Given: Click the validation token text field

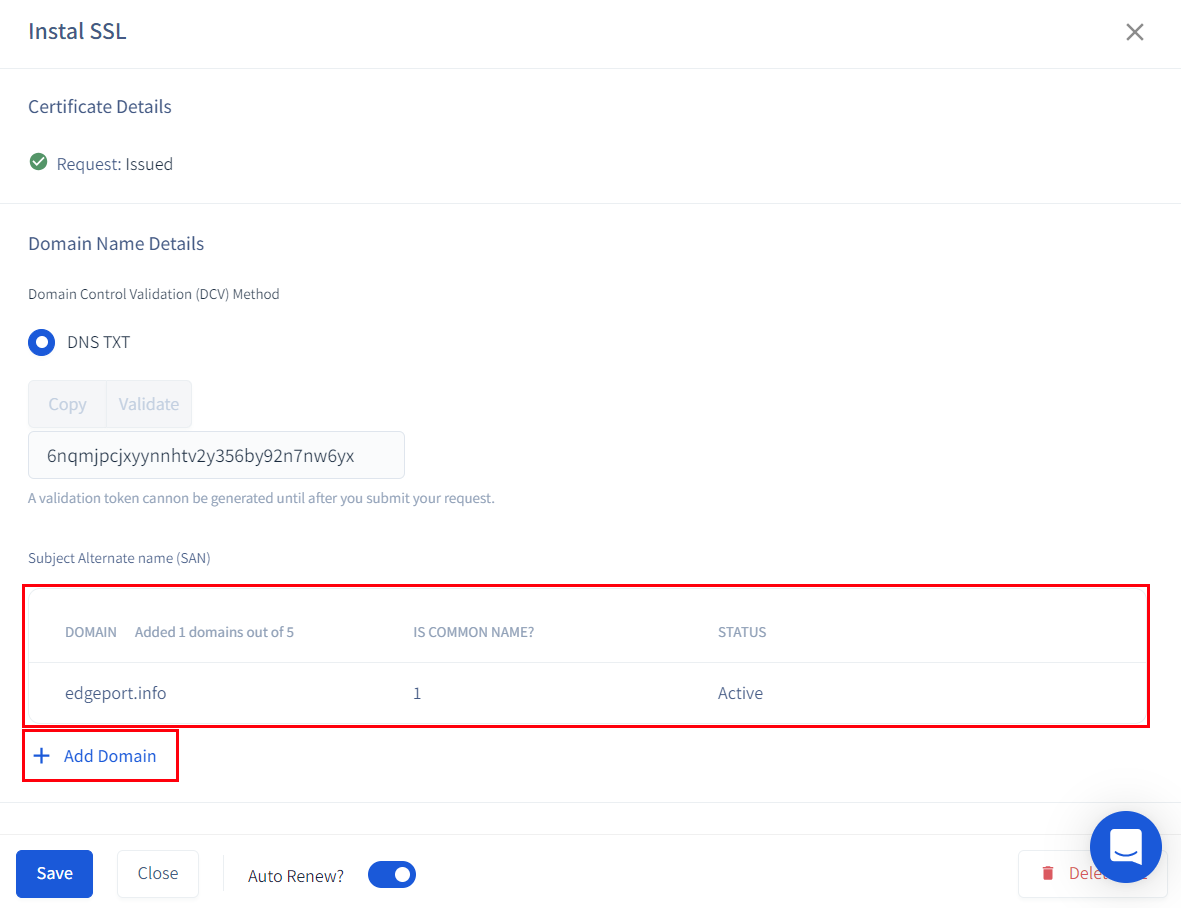Looking at the screenshot, I should pyautogui.click(x=216, y=456).
